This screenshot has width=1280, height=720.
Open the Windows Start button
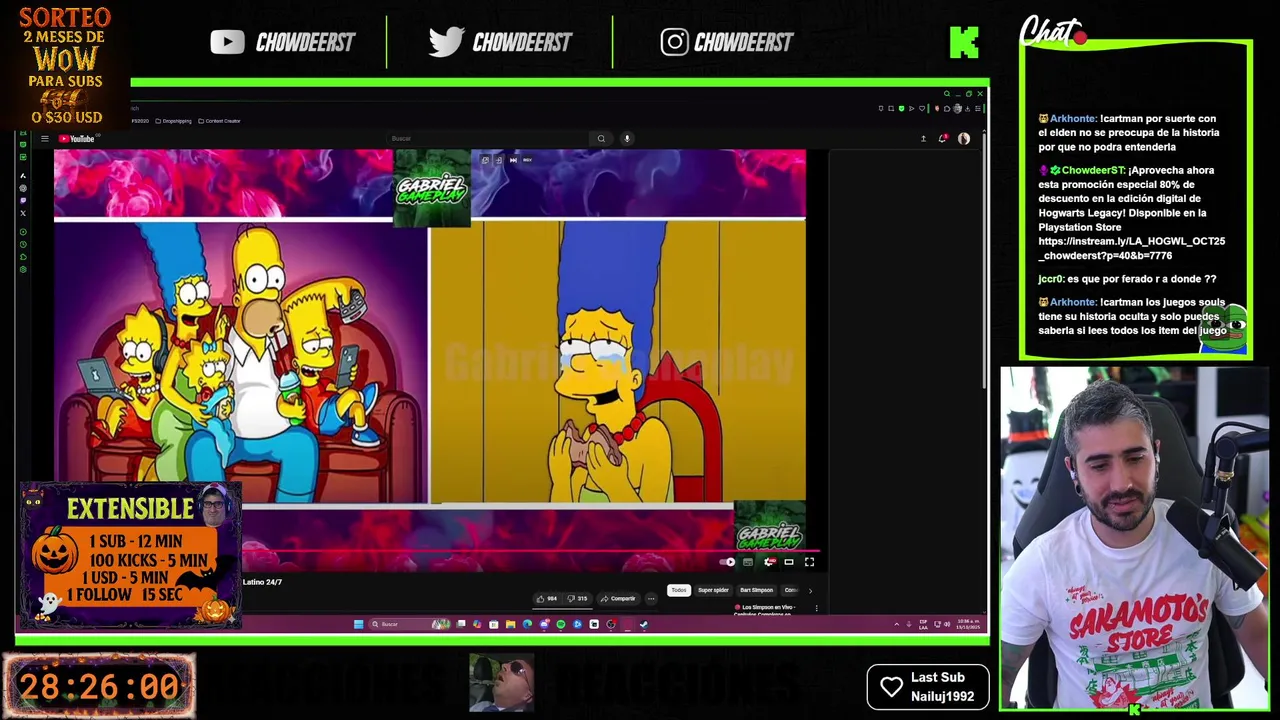(359, 624)
